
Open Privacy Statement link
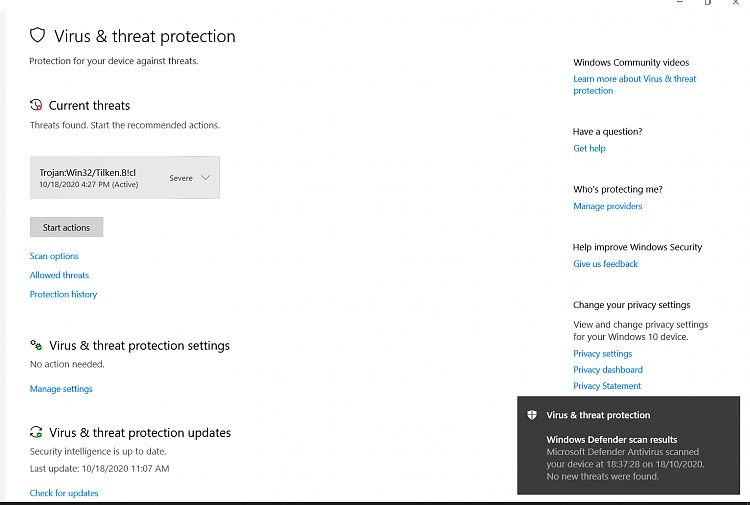tap(607, 386)
